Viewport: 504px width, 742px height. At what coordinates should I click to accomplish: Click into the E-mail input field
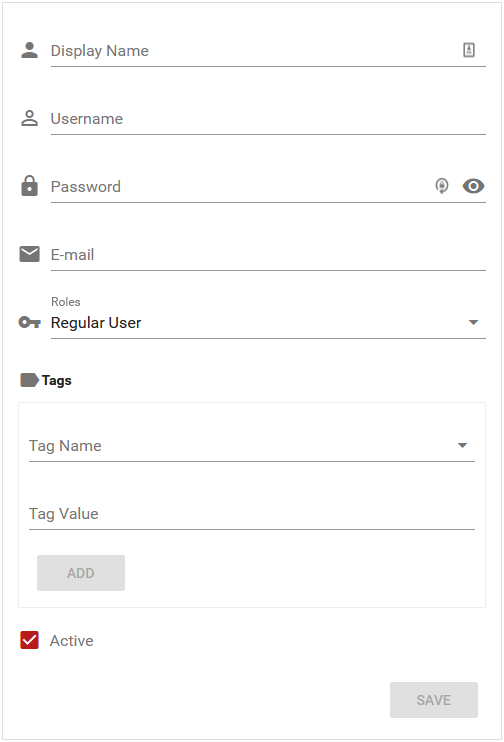[268, 255]
